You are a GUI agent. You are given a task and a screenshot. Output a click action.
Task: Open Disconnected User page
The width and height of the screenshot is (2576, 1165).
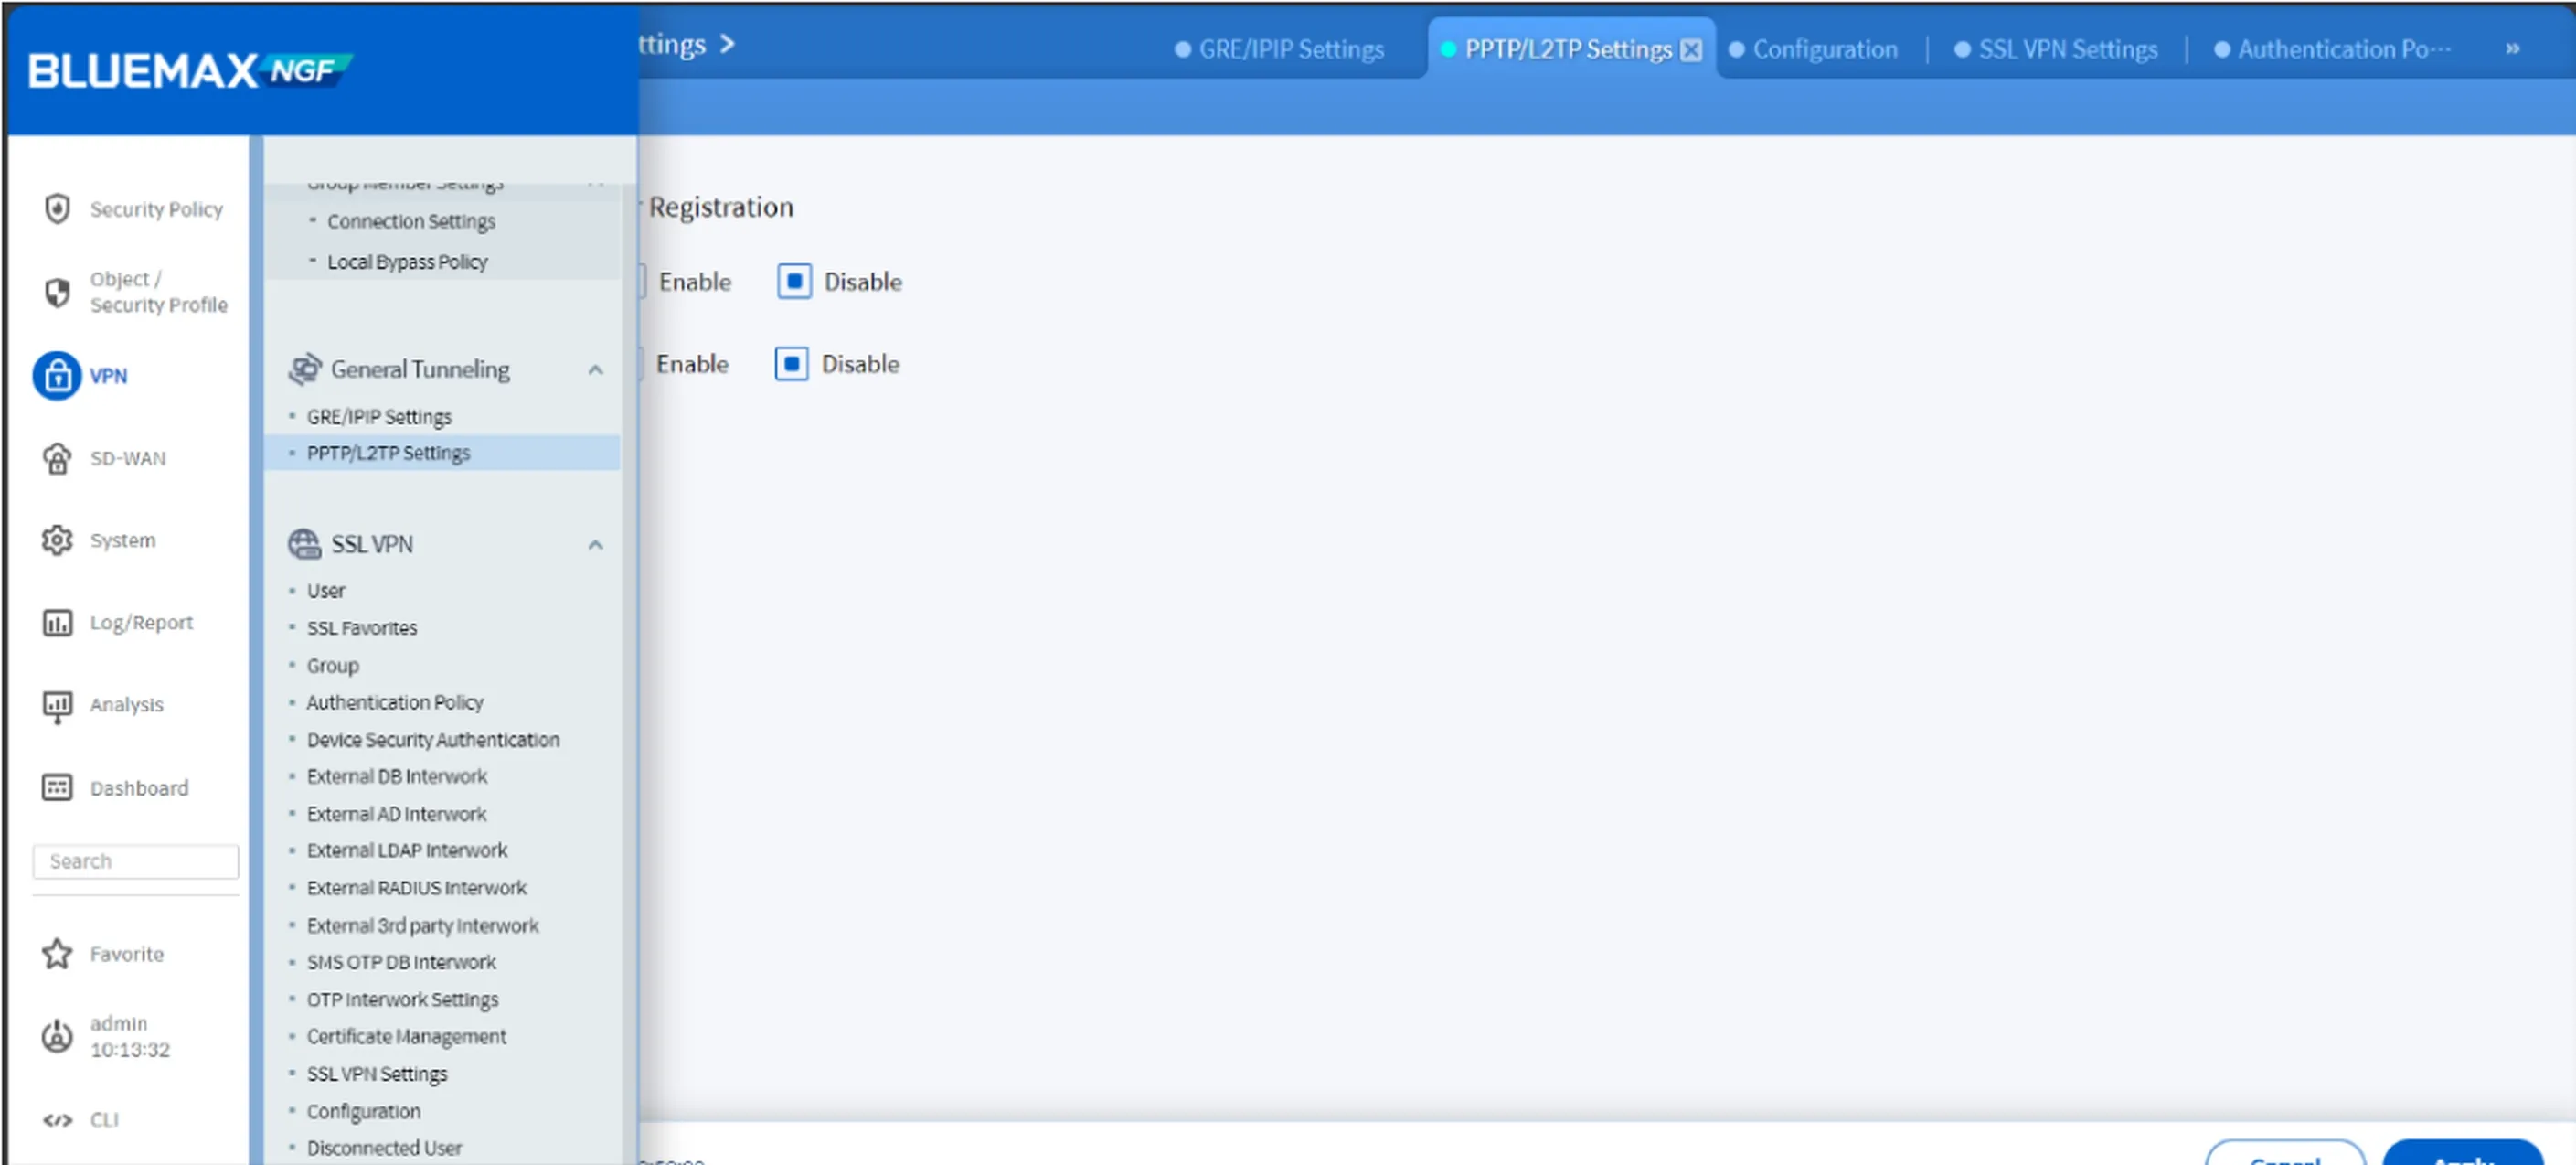[x=384, y=1148]
